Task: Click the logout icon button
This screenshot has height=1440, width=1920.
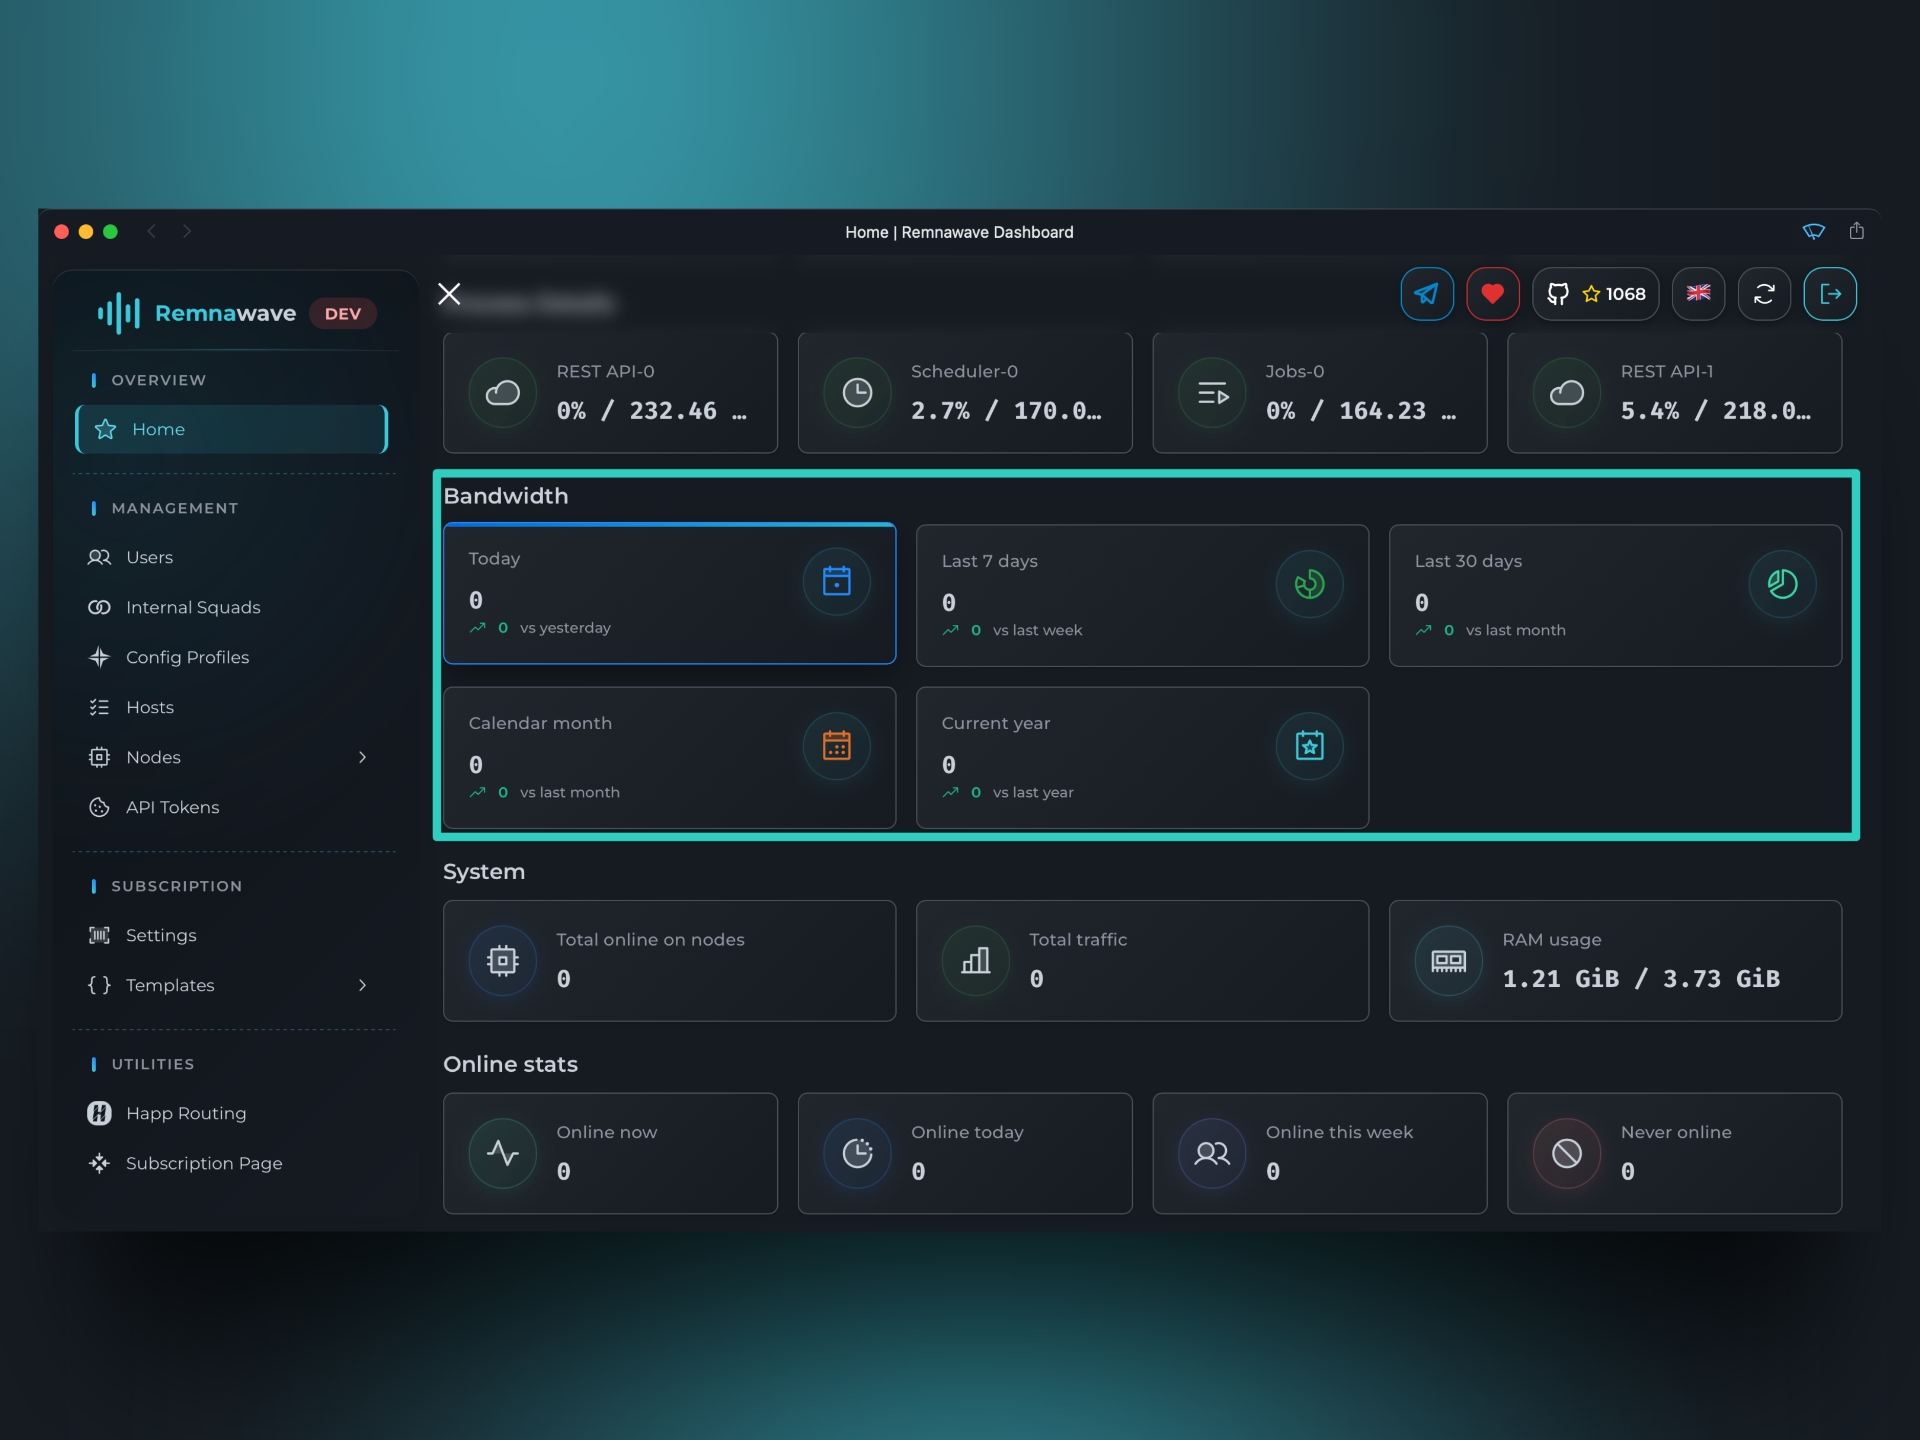Action: (1830, 294)
